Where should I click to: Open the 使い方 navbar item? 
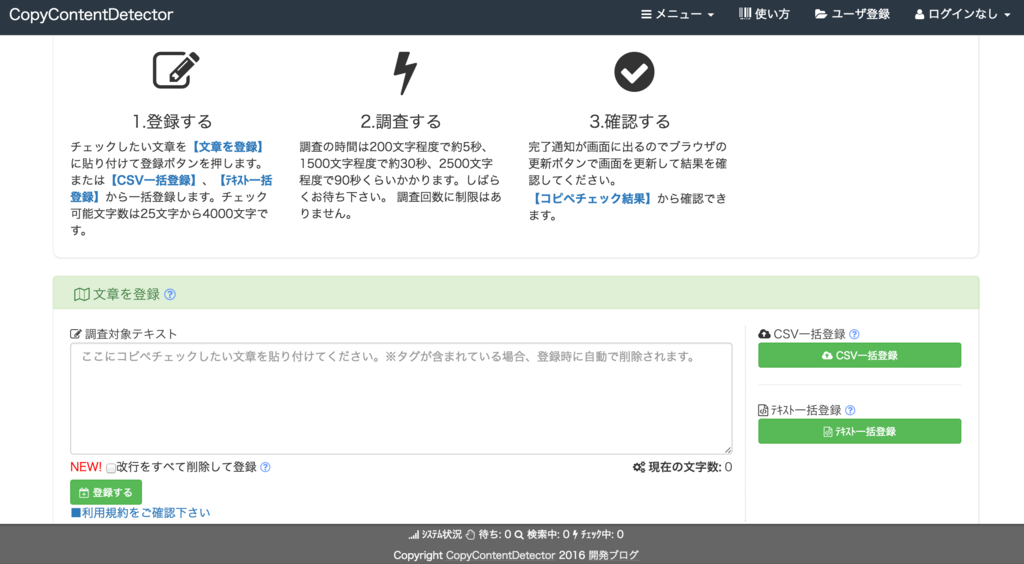[x=764, y=14]
